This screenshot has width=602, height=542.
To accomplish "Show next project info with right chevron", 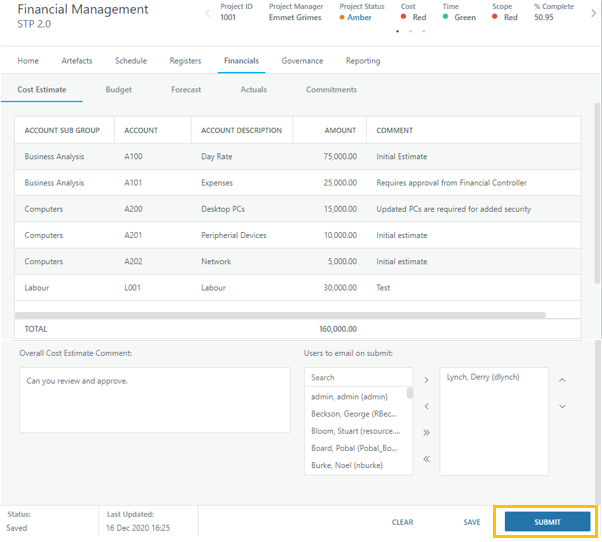I will coord(594,13).
